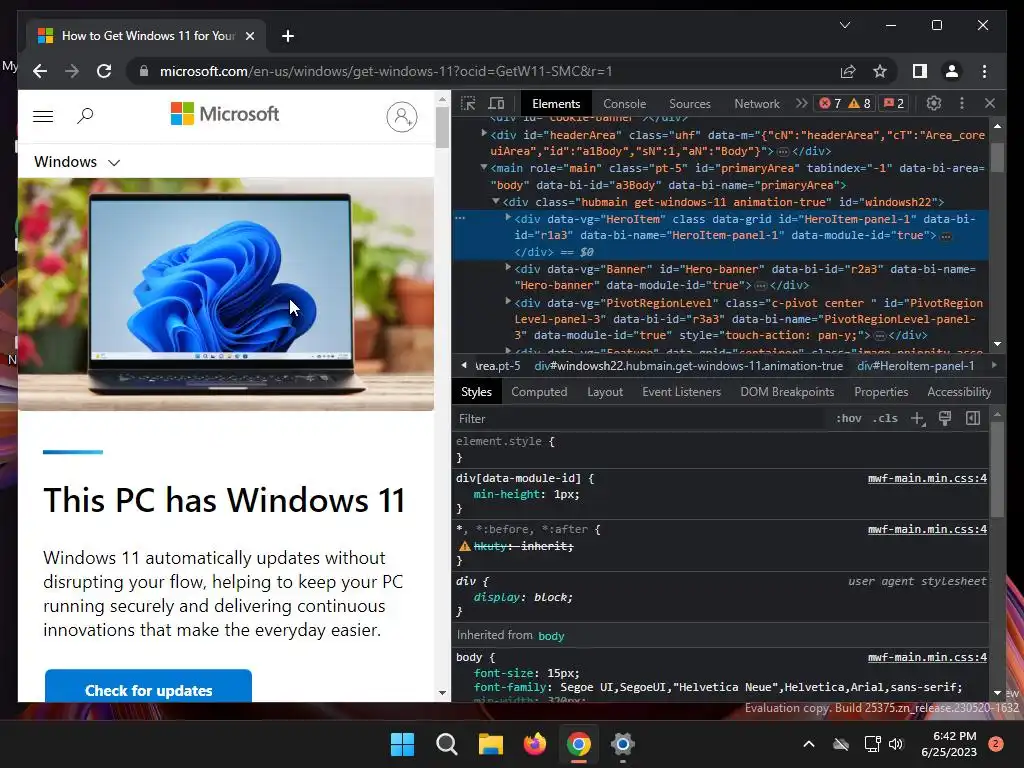Toggle the device toolbar icon

[x=496, y=103]
